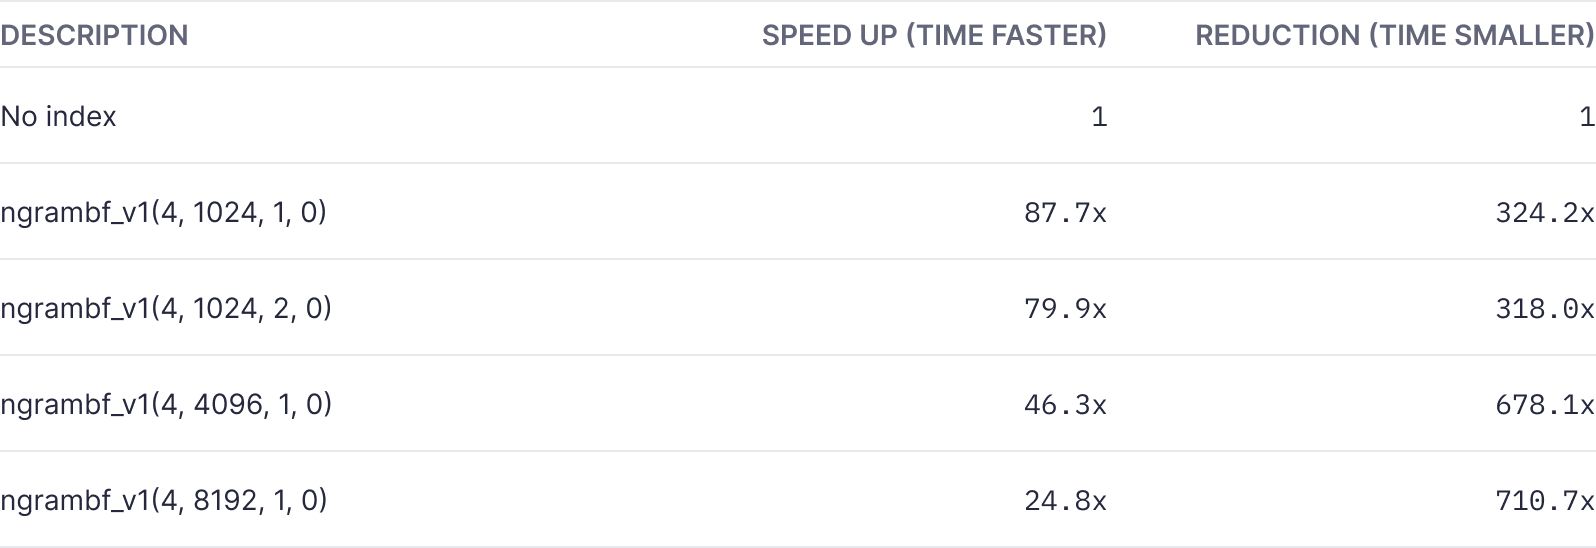Click the REDUCTION (TIME SMALLER) column header
The width and height of the screenshot is (1596, 548).
[x=1394, y=35]
